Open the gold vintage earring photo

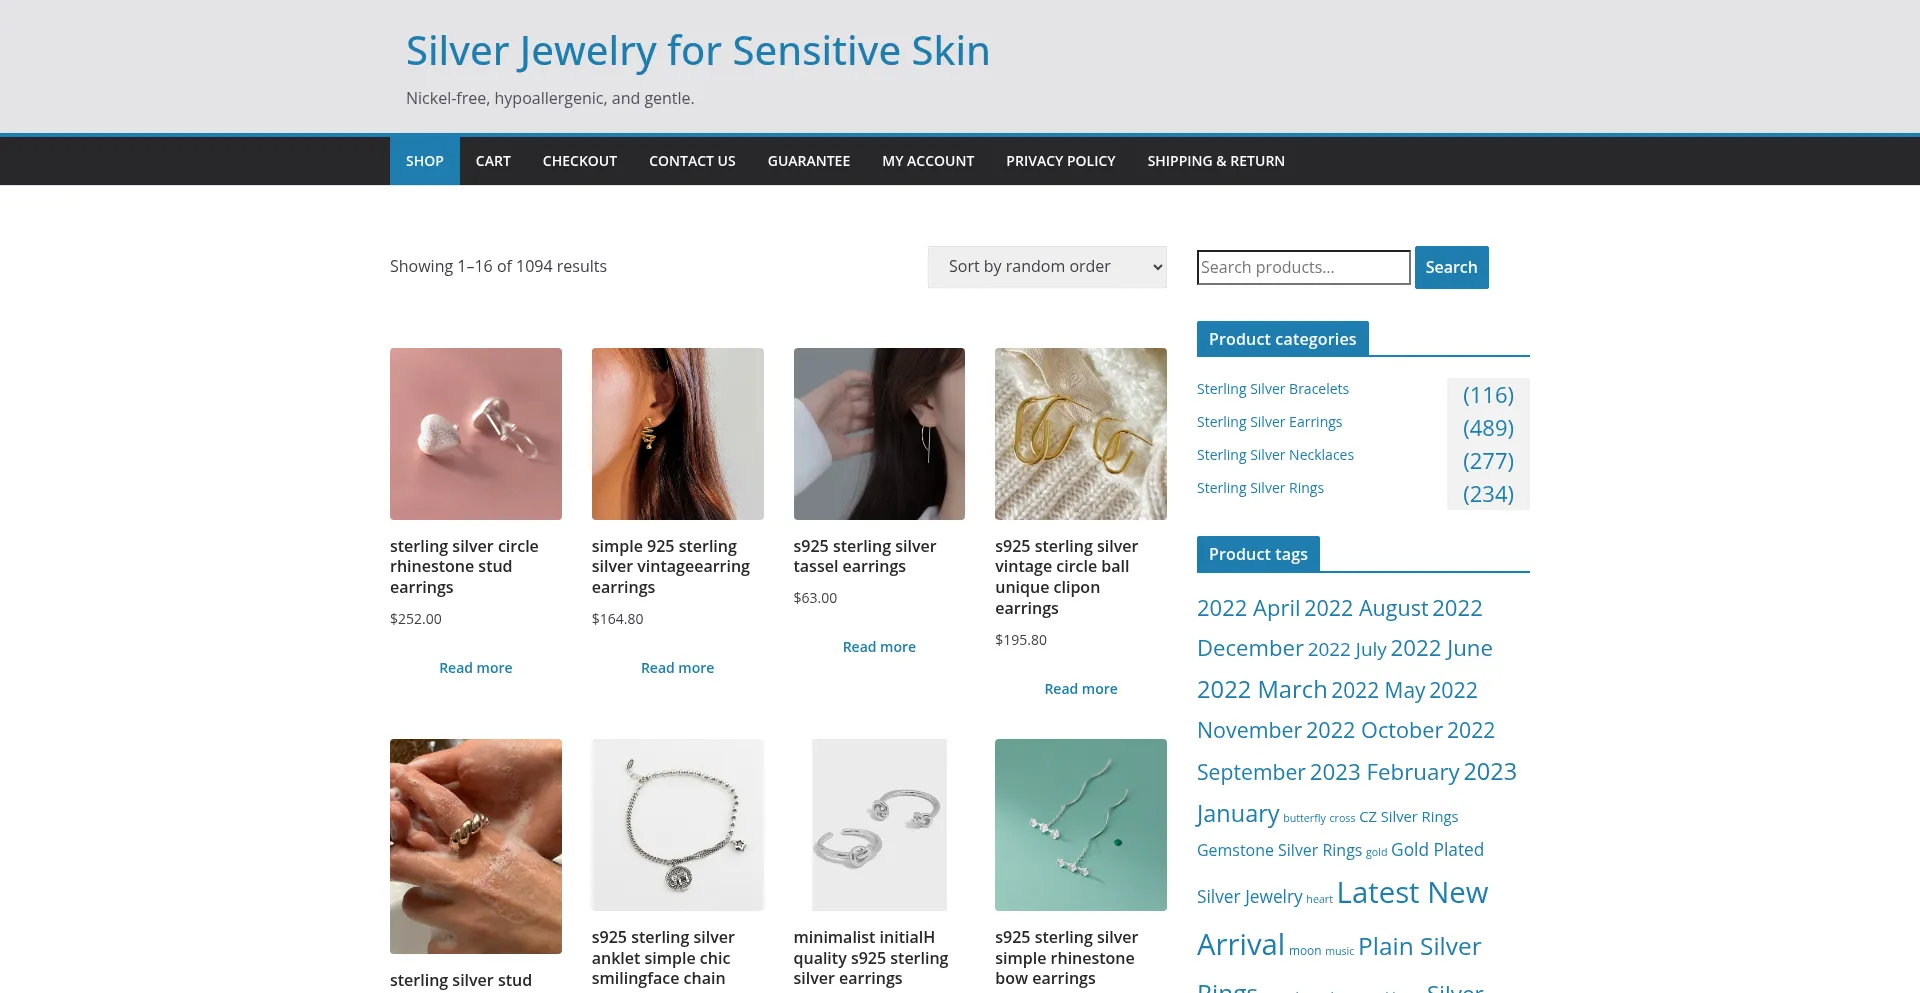click(678, 434)
